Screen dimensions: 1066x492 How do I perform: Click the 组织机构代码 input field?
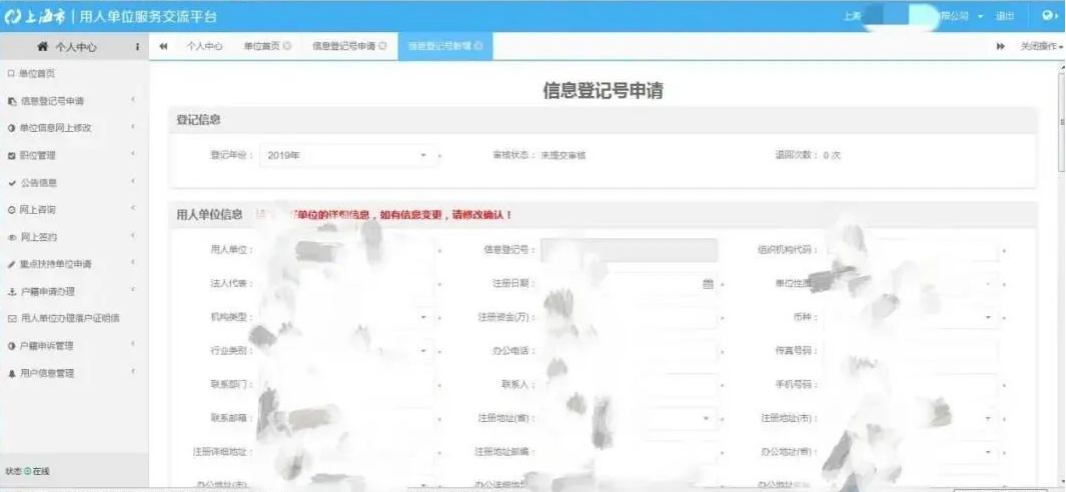[910, 250]
